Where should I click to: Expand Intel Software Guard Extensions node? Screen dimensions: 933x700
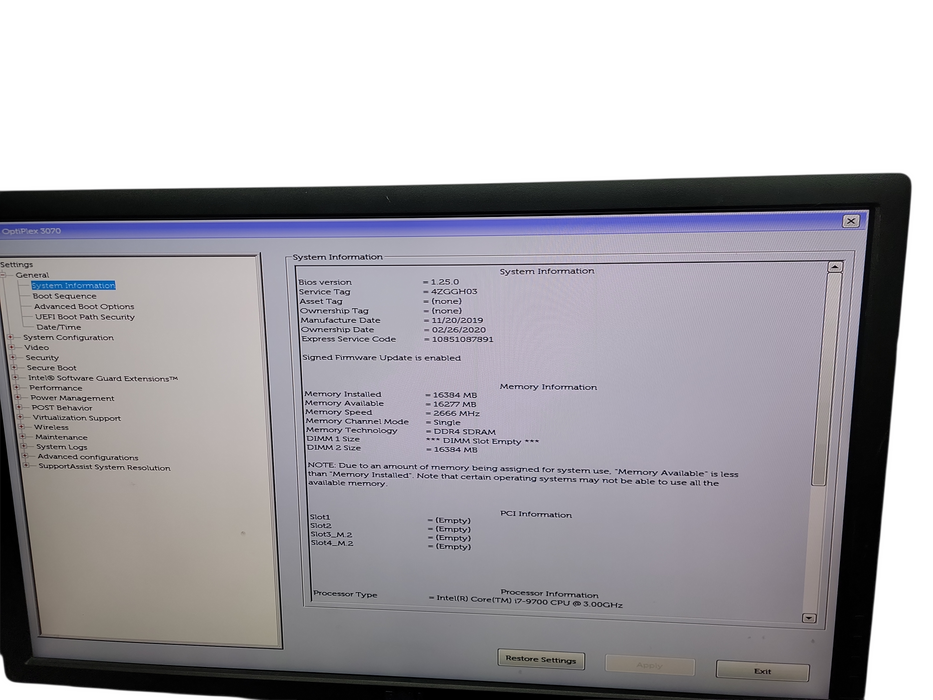click(15, 378)
